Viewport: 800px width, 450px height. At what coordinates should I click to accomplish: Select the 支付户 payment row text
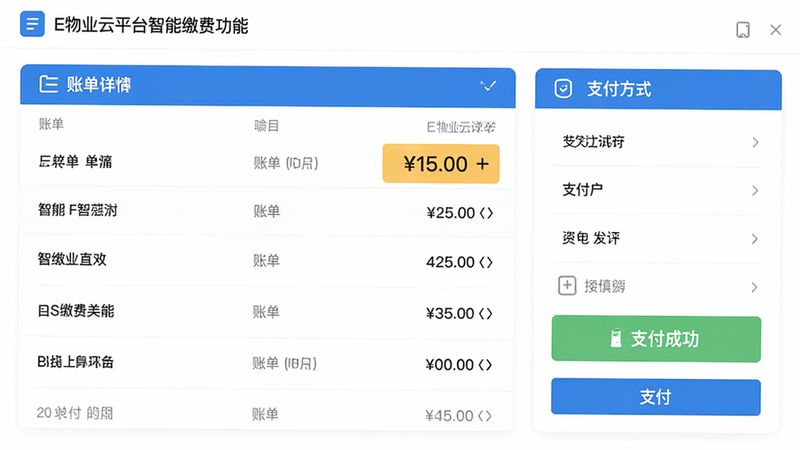point(582,190)
